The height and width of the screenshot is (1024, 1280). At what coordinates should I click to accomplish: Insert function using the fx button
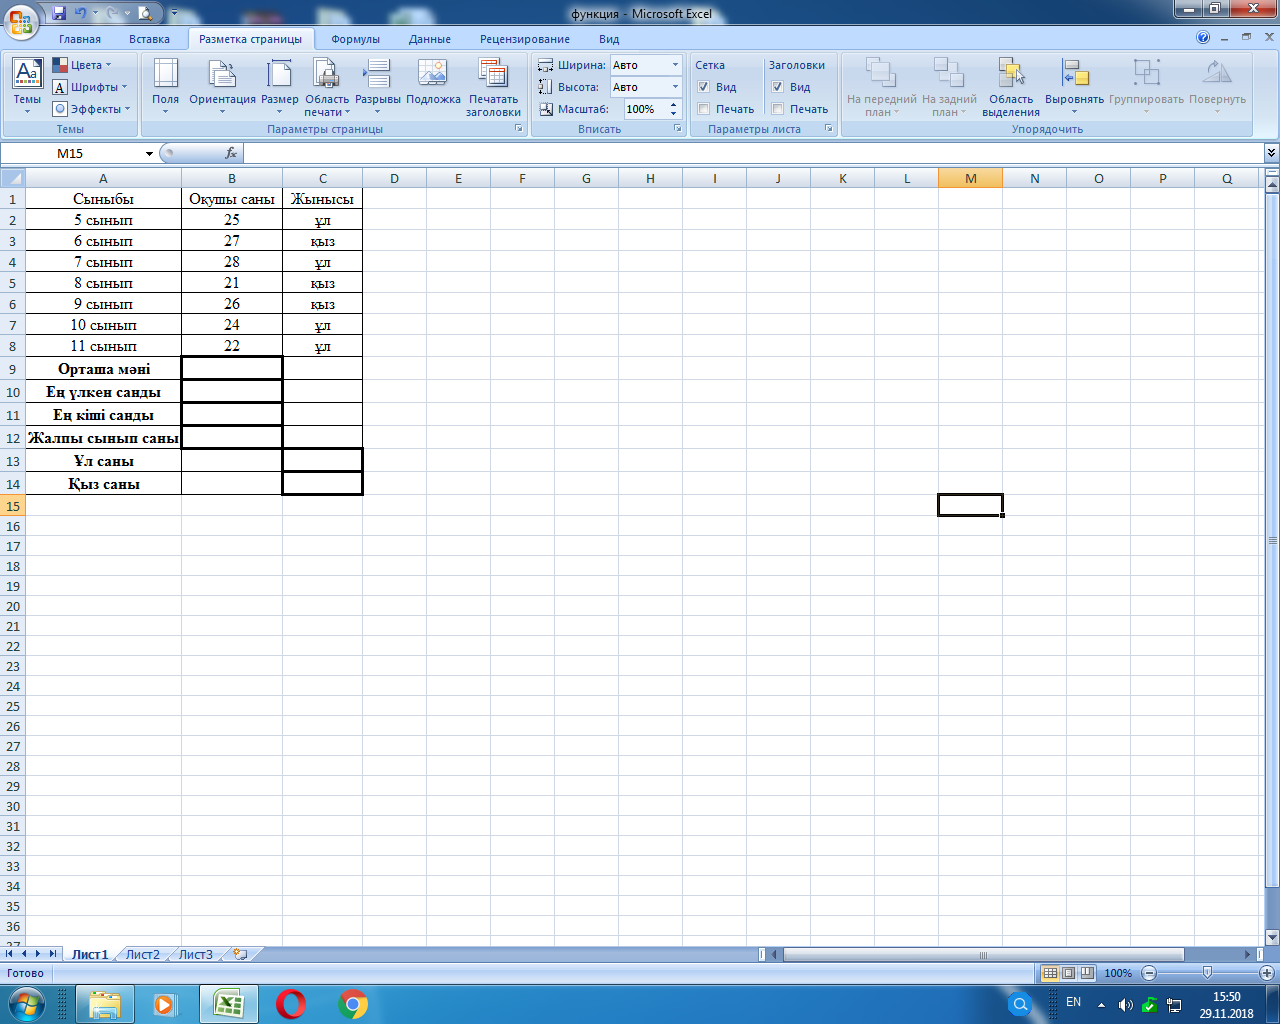coord(231,153)
